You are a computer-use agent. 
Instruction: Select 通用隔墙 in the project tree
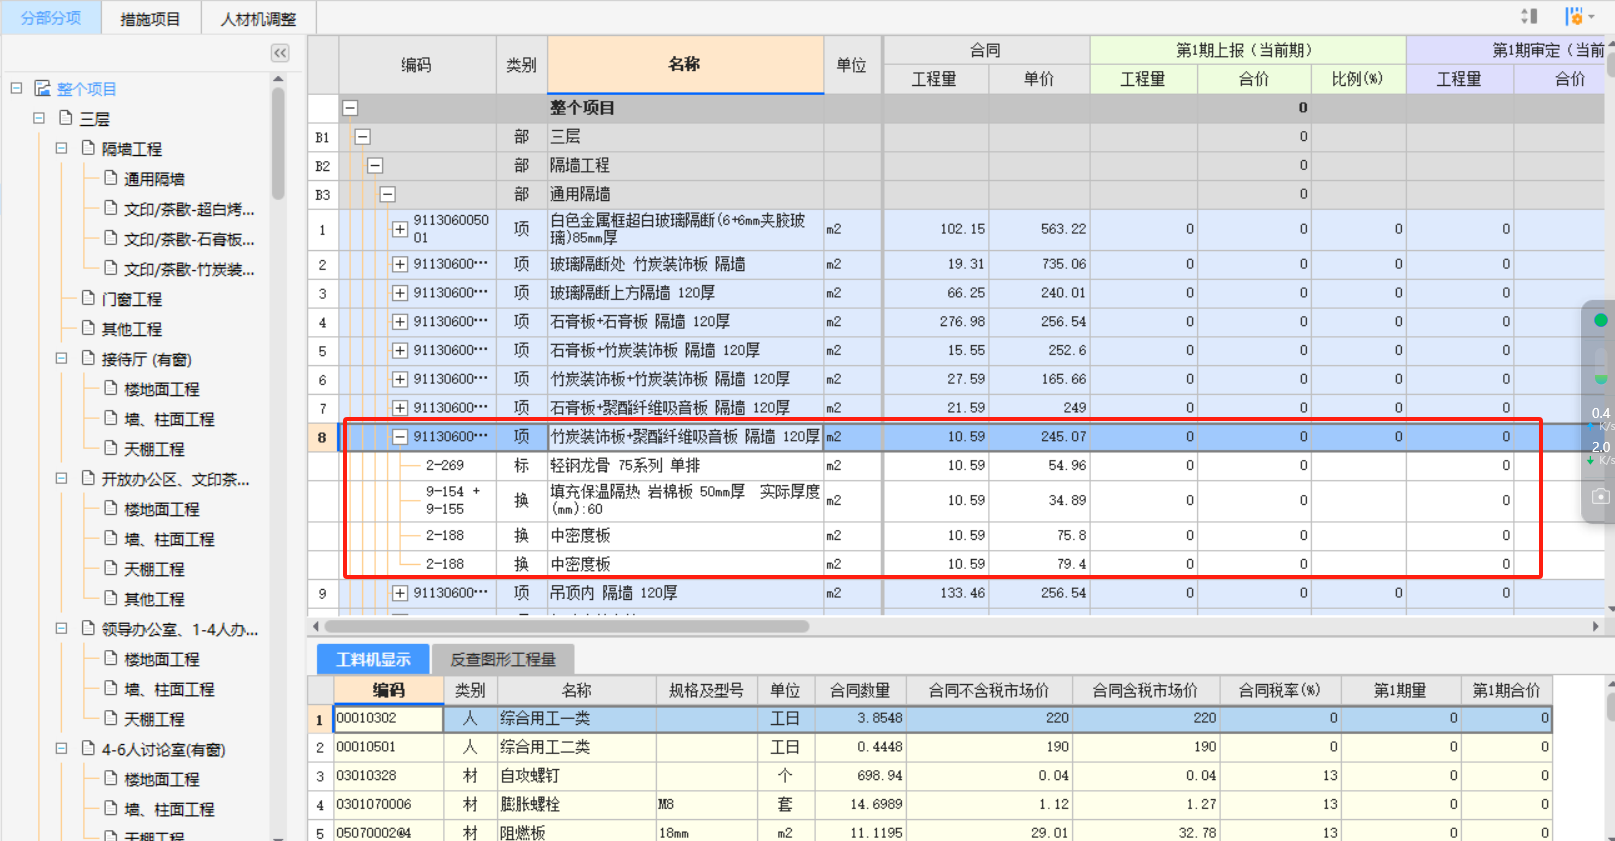(x=154, y=179)
